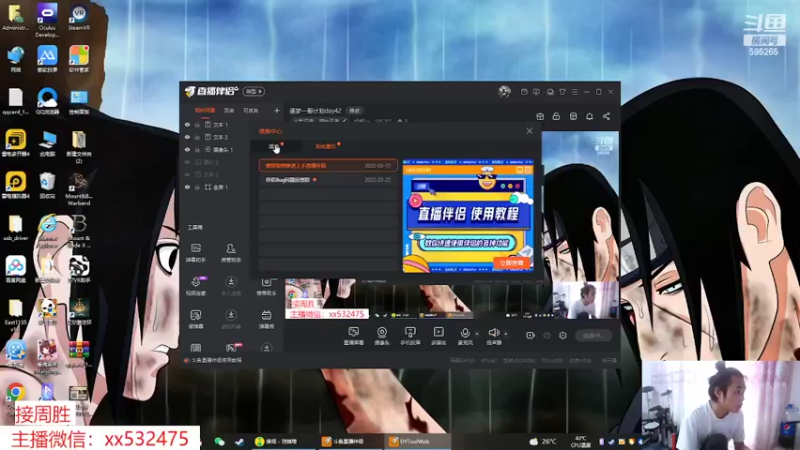
Task: Click the unlock padlock icon in top toolbar
Action: (x=556, y=116)
